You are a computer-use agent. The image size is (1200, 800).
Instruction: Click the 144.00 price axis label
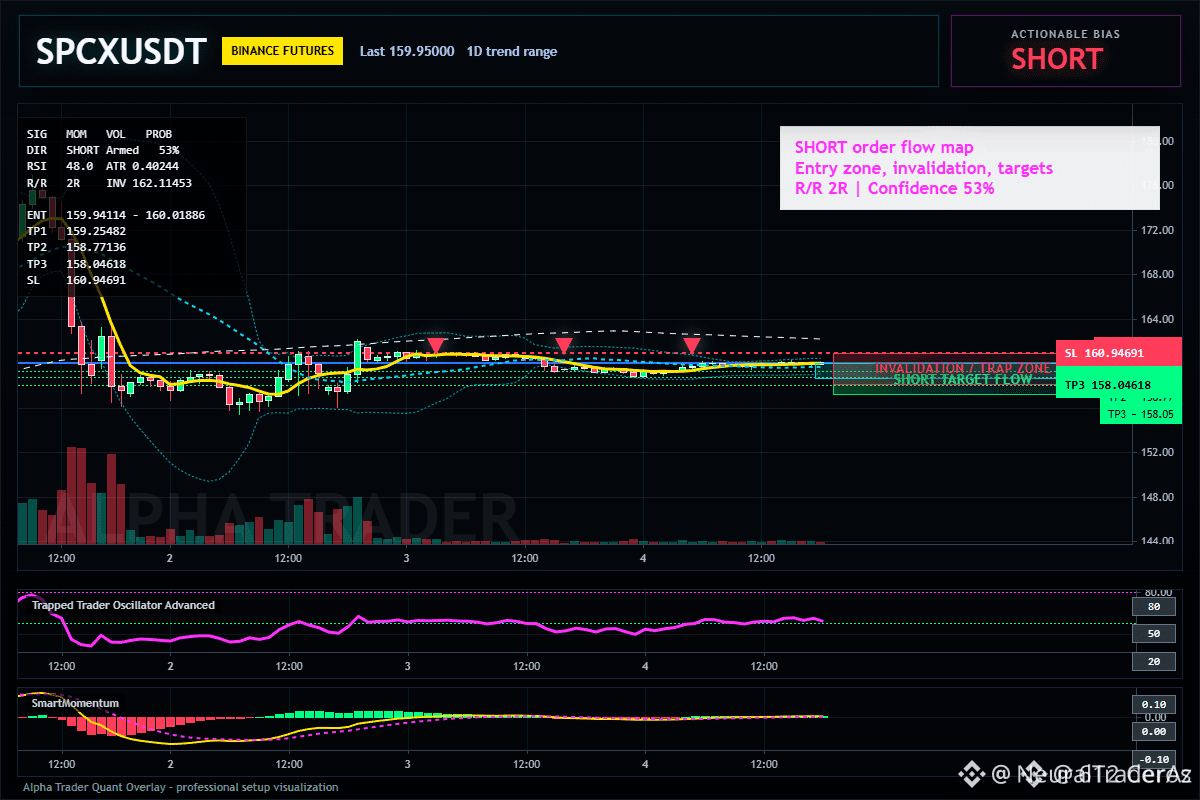[x=1158, y=541]
